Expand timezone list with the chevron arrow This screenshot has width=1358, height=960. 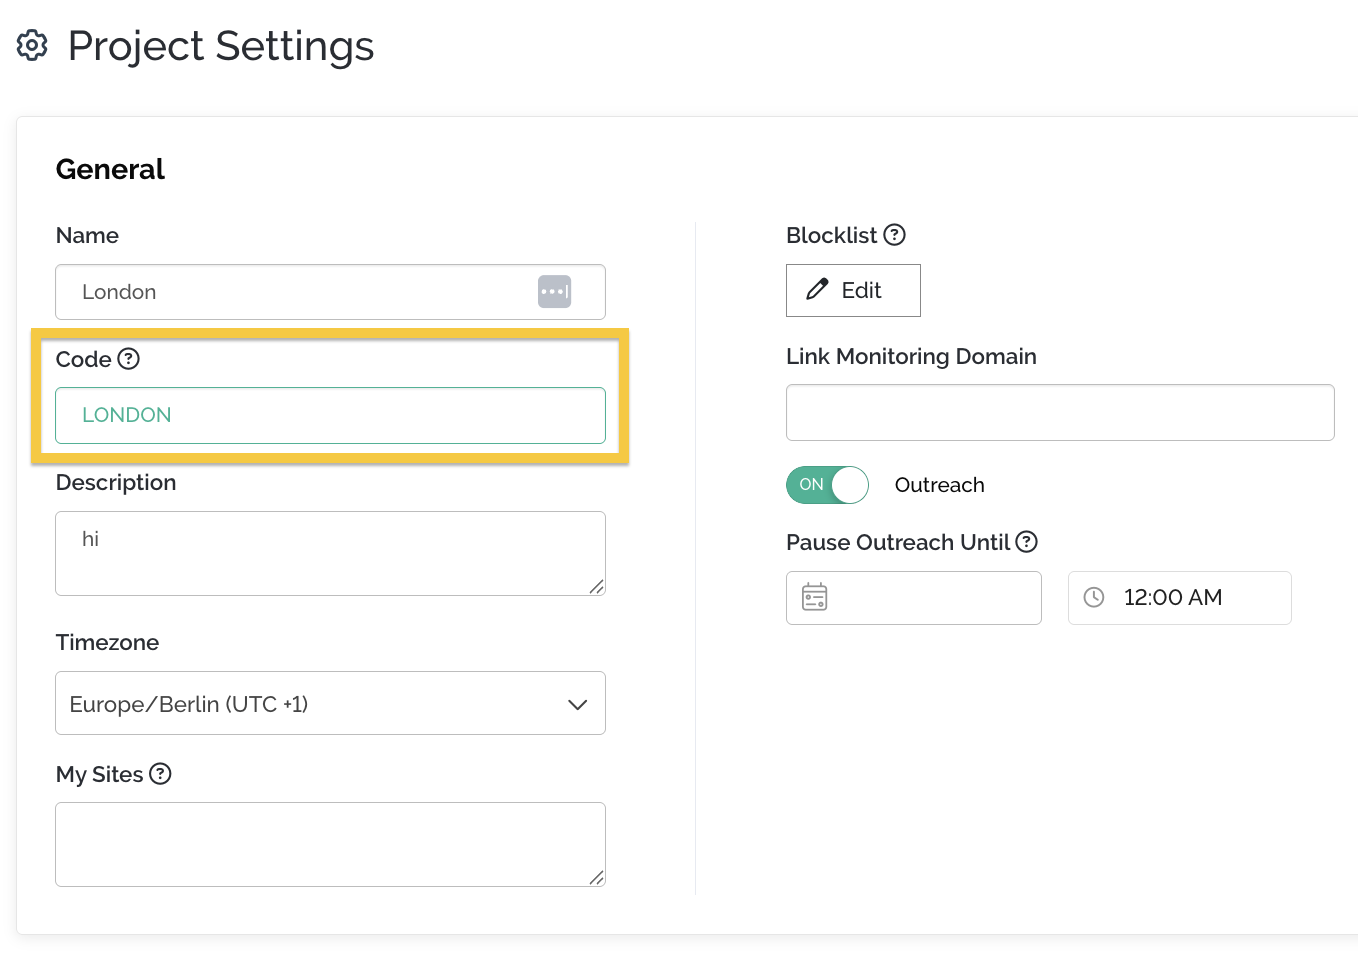577,704
